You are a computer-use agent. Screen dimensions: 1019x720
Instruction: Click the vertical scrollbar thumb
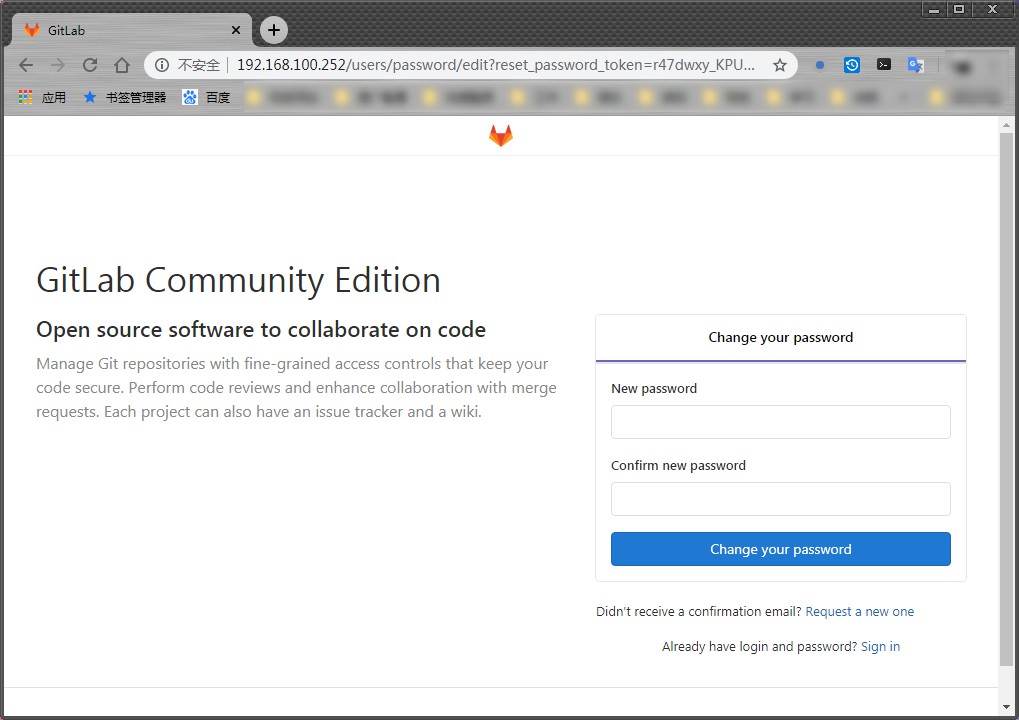point(1007,400)
